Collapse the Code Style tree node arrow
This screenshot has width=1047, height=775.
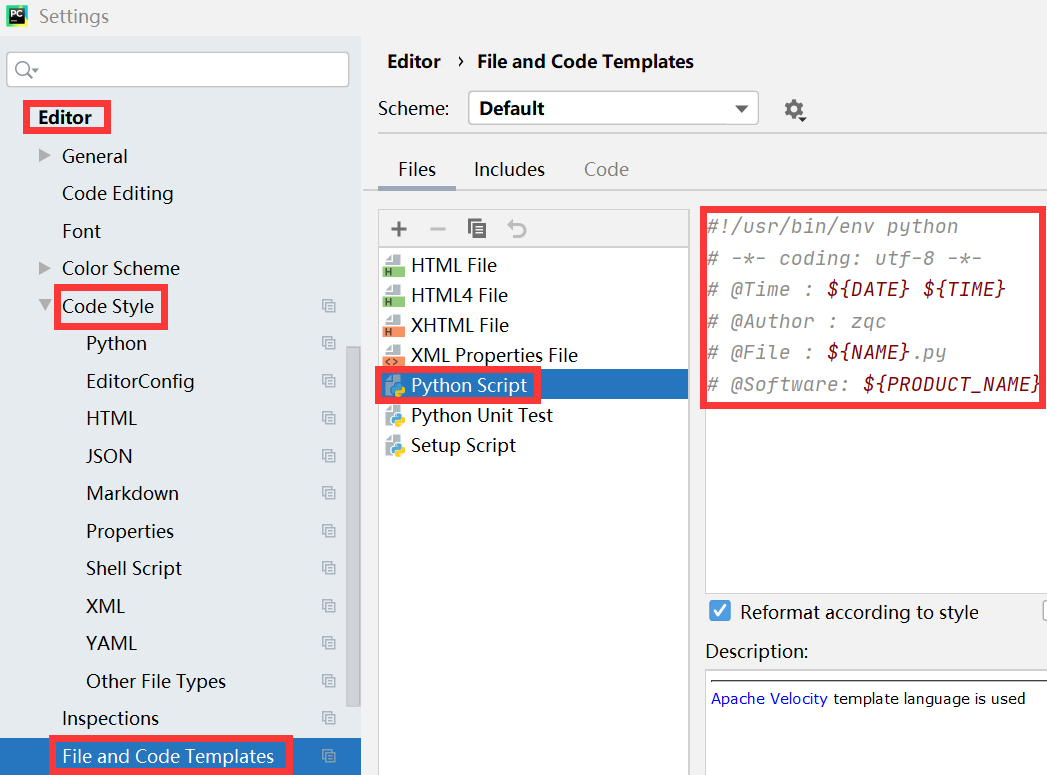45,305
